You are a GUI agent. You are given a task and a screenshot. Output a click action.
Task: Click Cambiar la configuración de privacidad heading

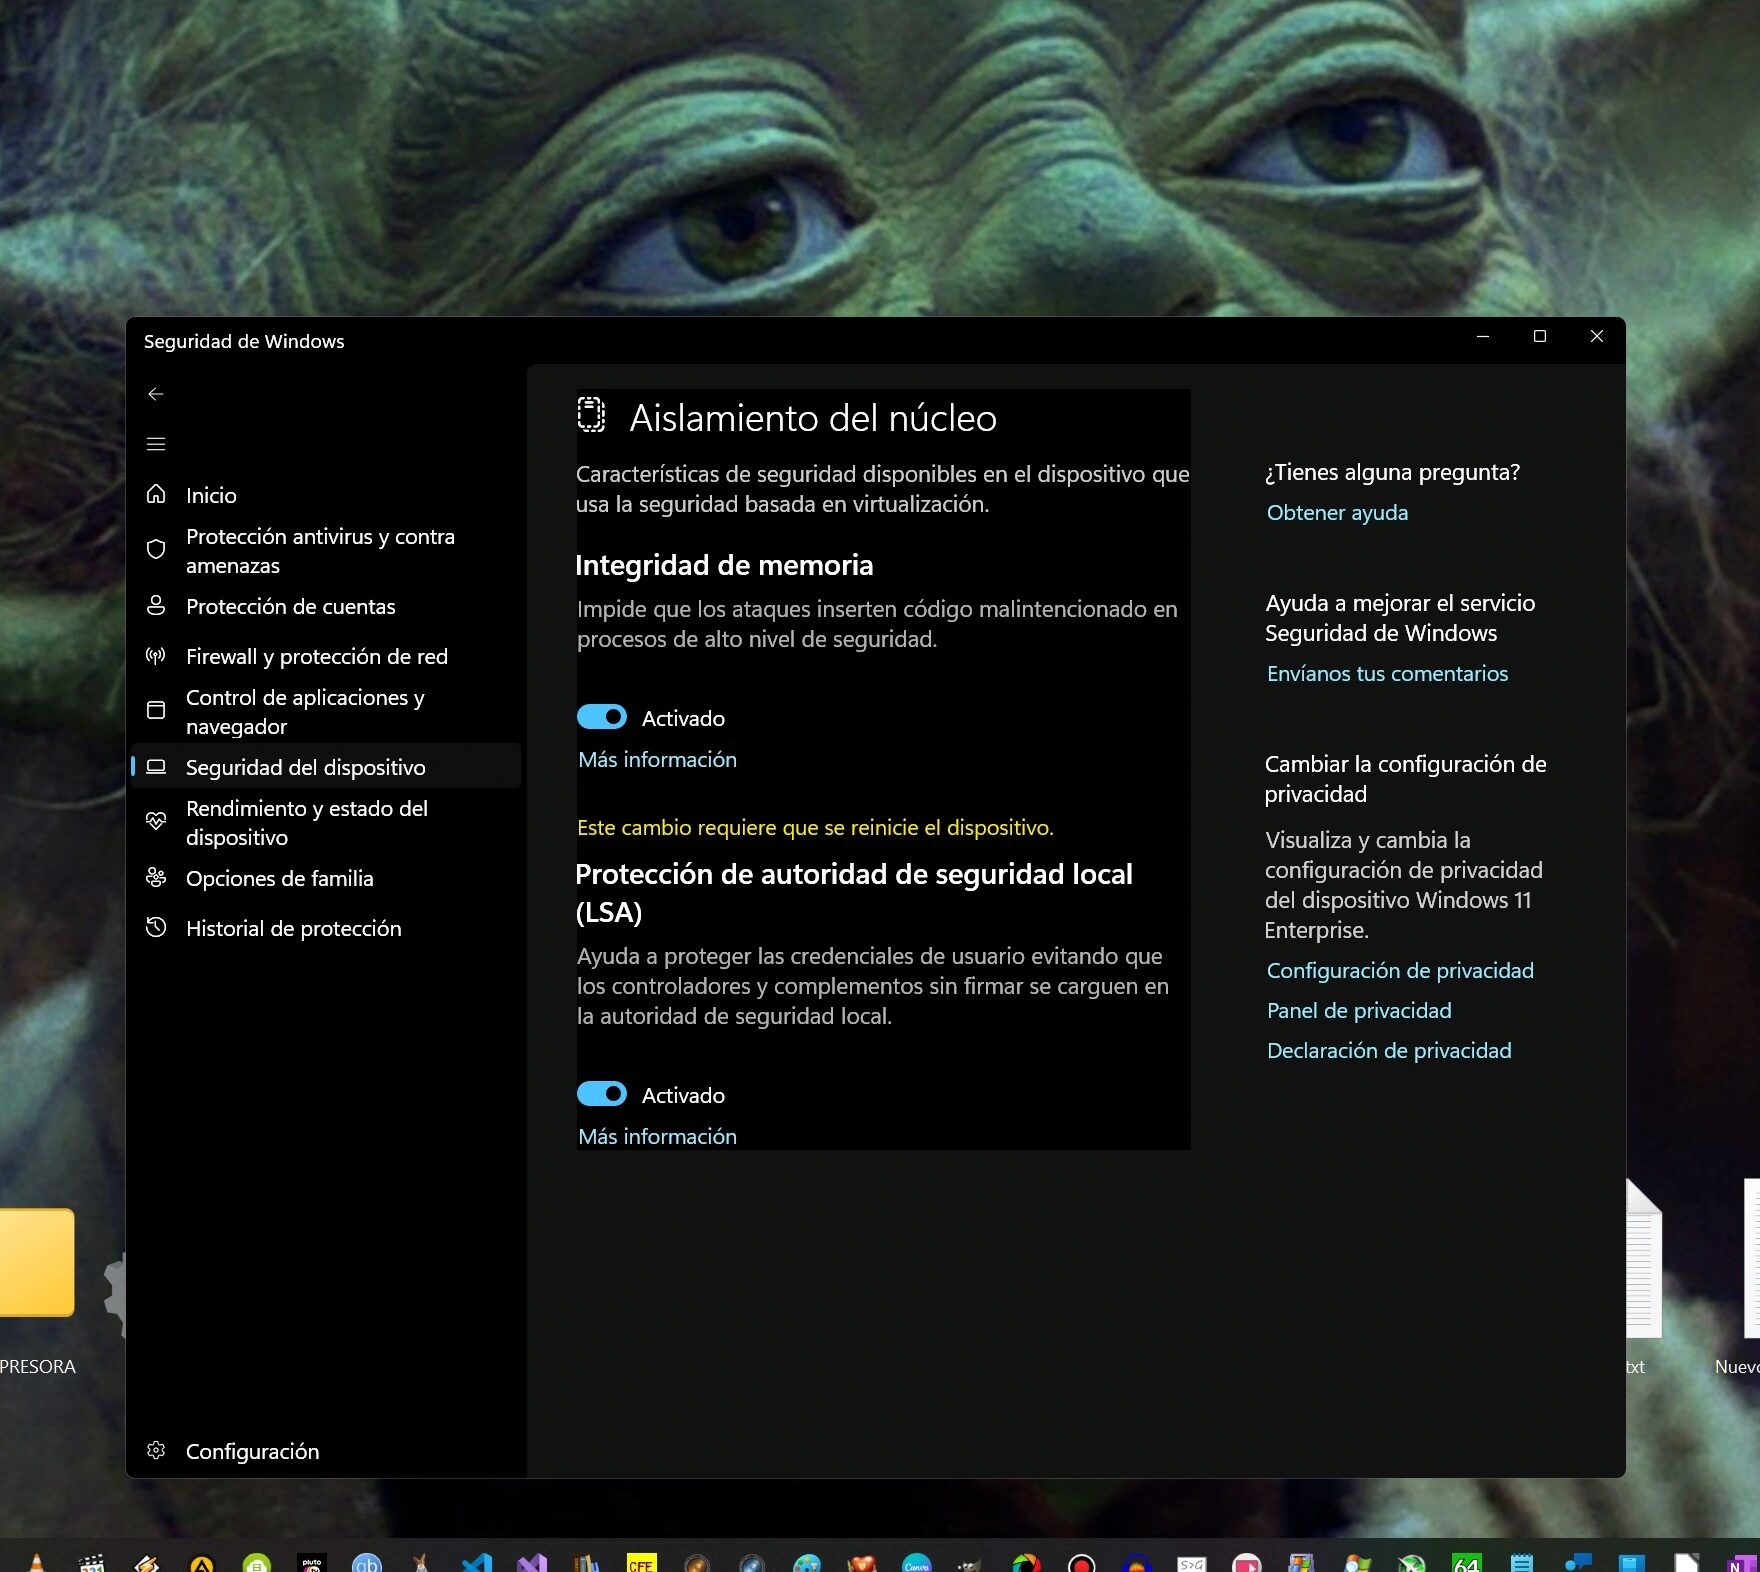click(x=1405, y=778)
